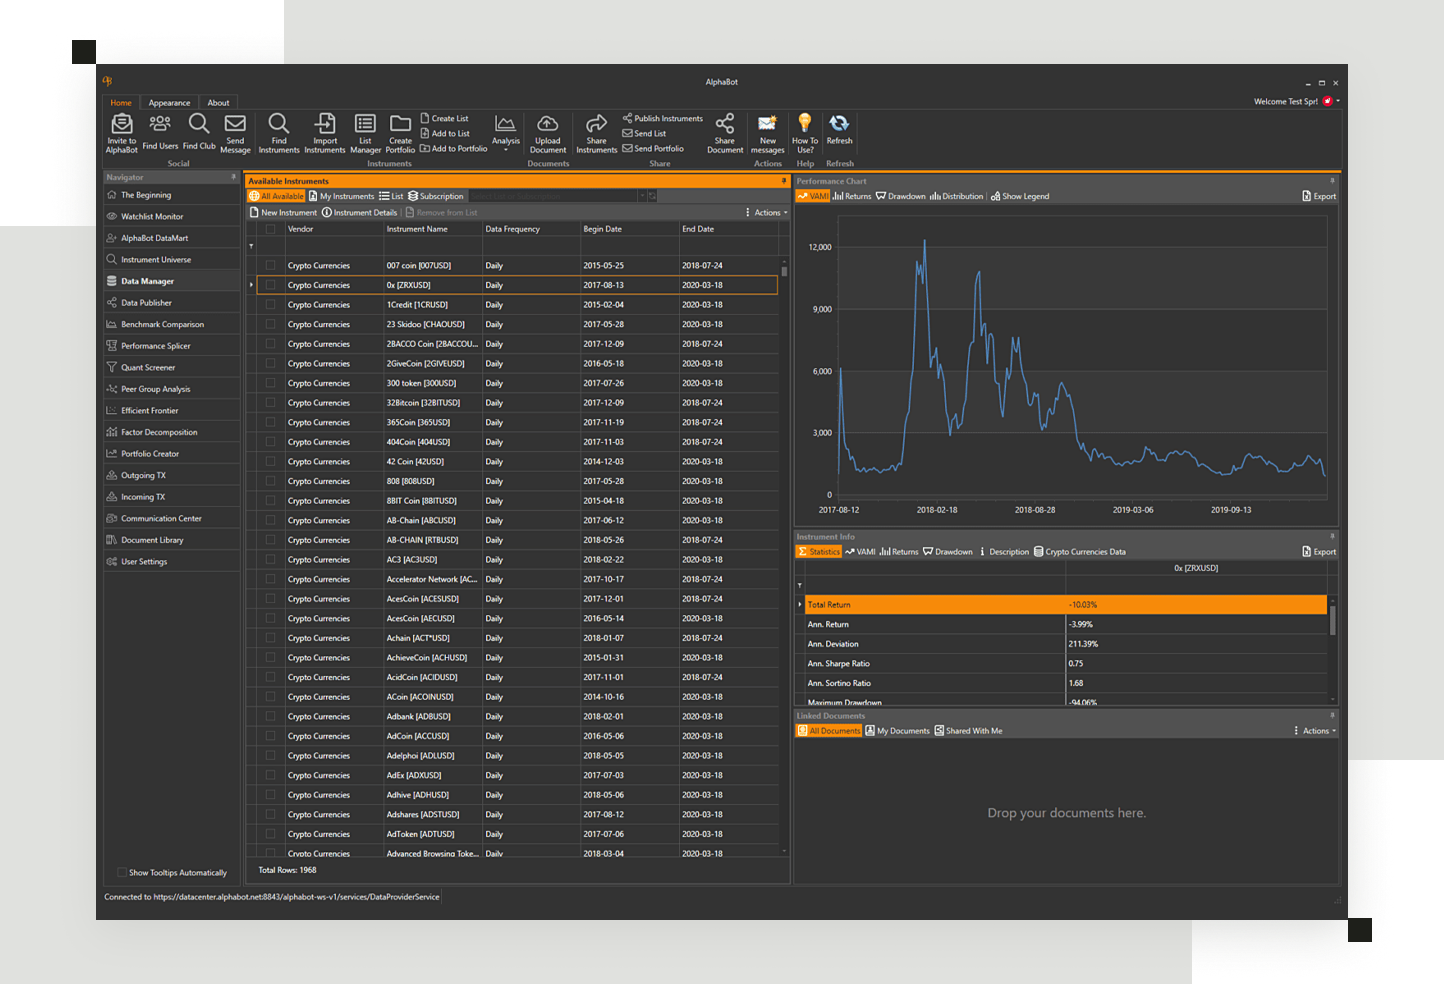Image resolution: width=1444 pixels, height=984 pixels.
Task: Tick the checkbox for 1Credit [1CRUSD] row
Action: [x=270, y=305]
